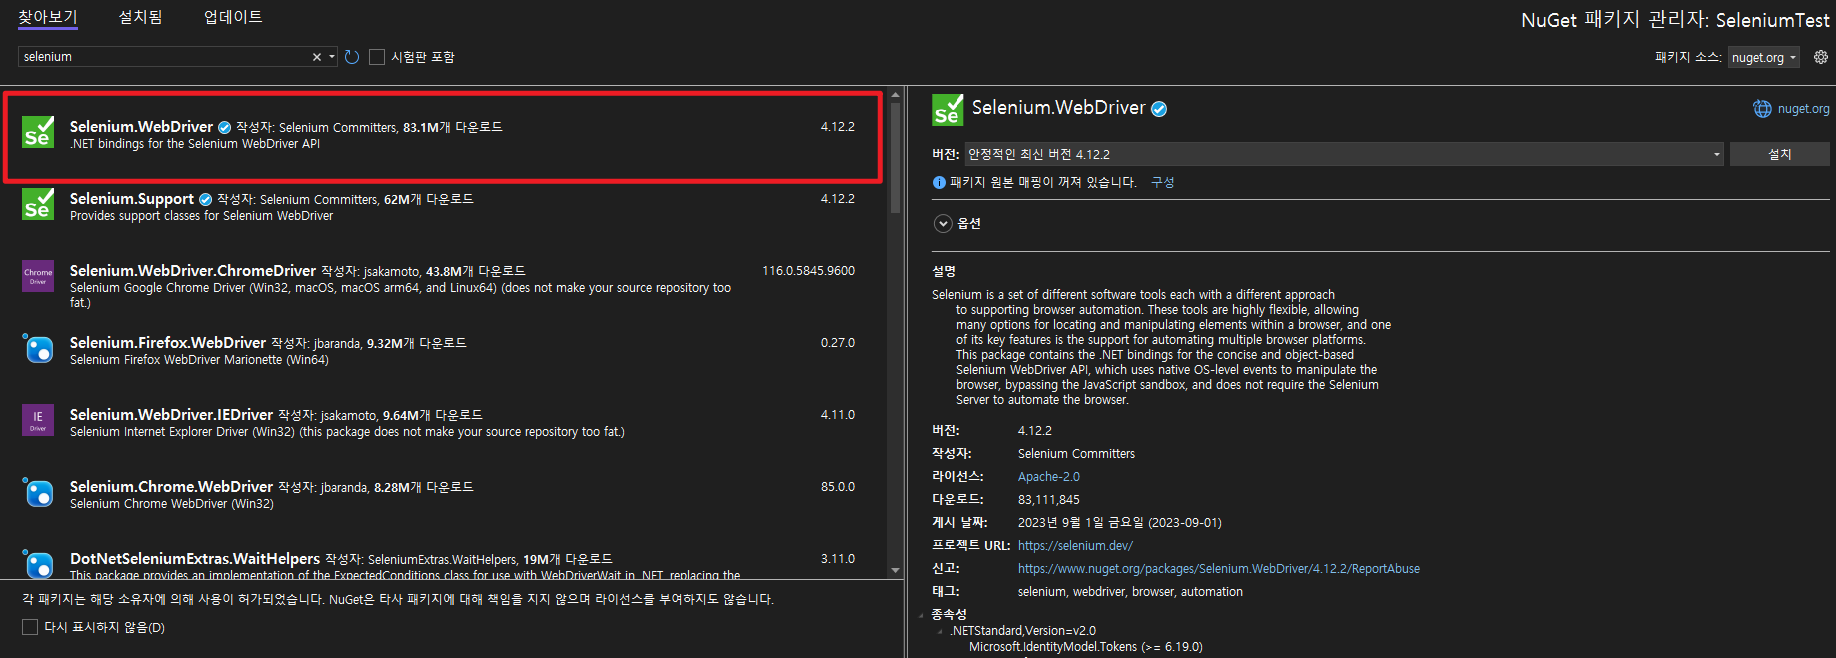Screen dimensions: 1836x658
Task: Check the 다시 표시하지 않음 checkbox
Action: [30, 627]
